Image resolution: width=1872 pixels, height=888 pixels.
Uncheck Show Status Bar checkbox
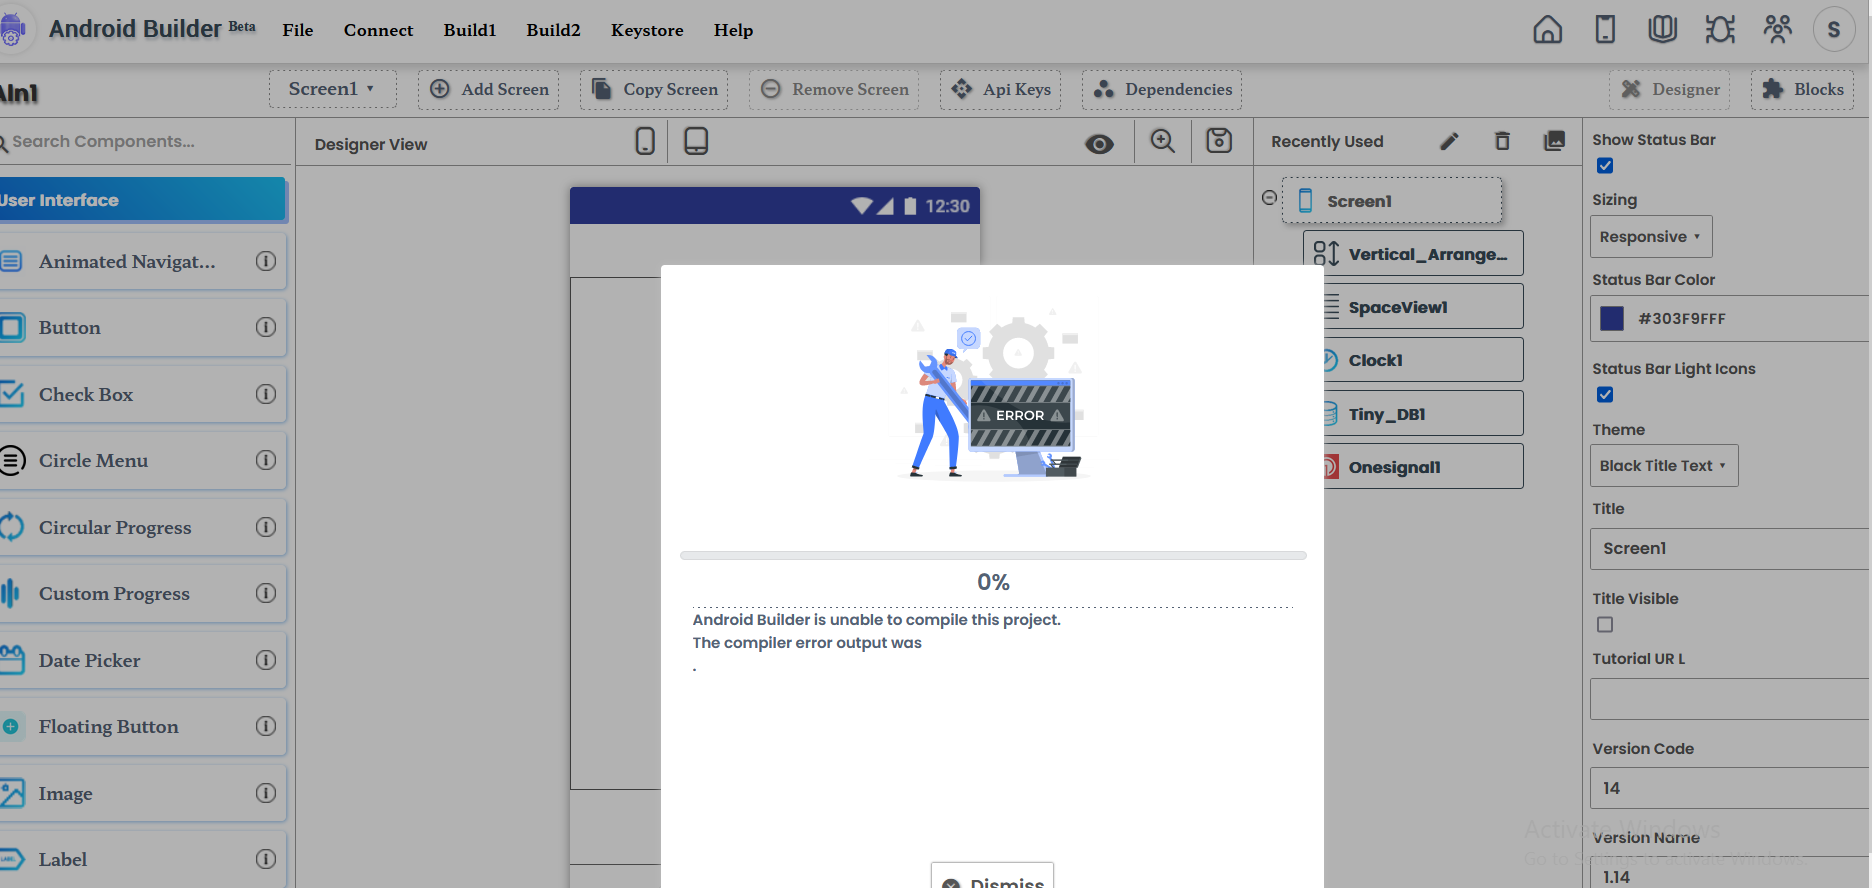(x=1605, y=166)
